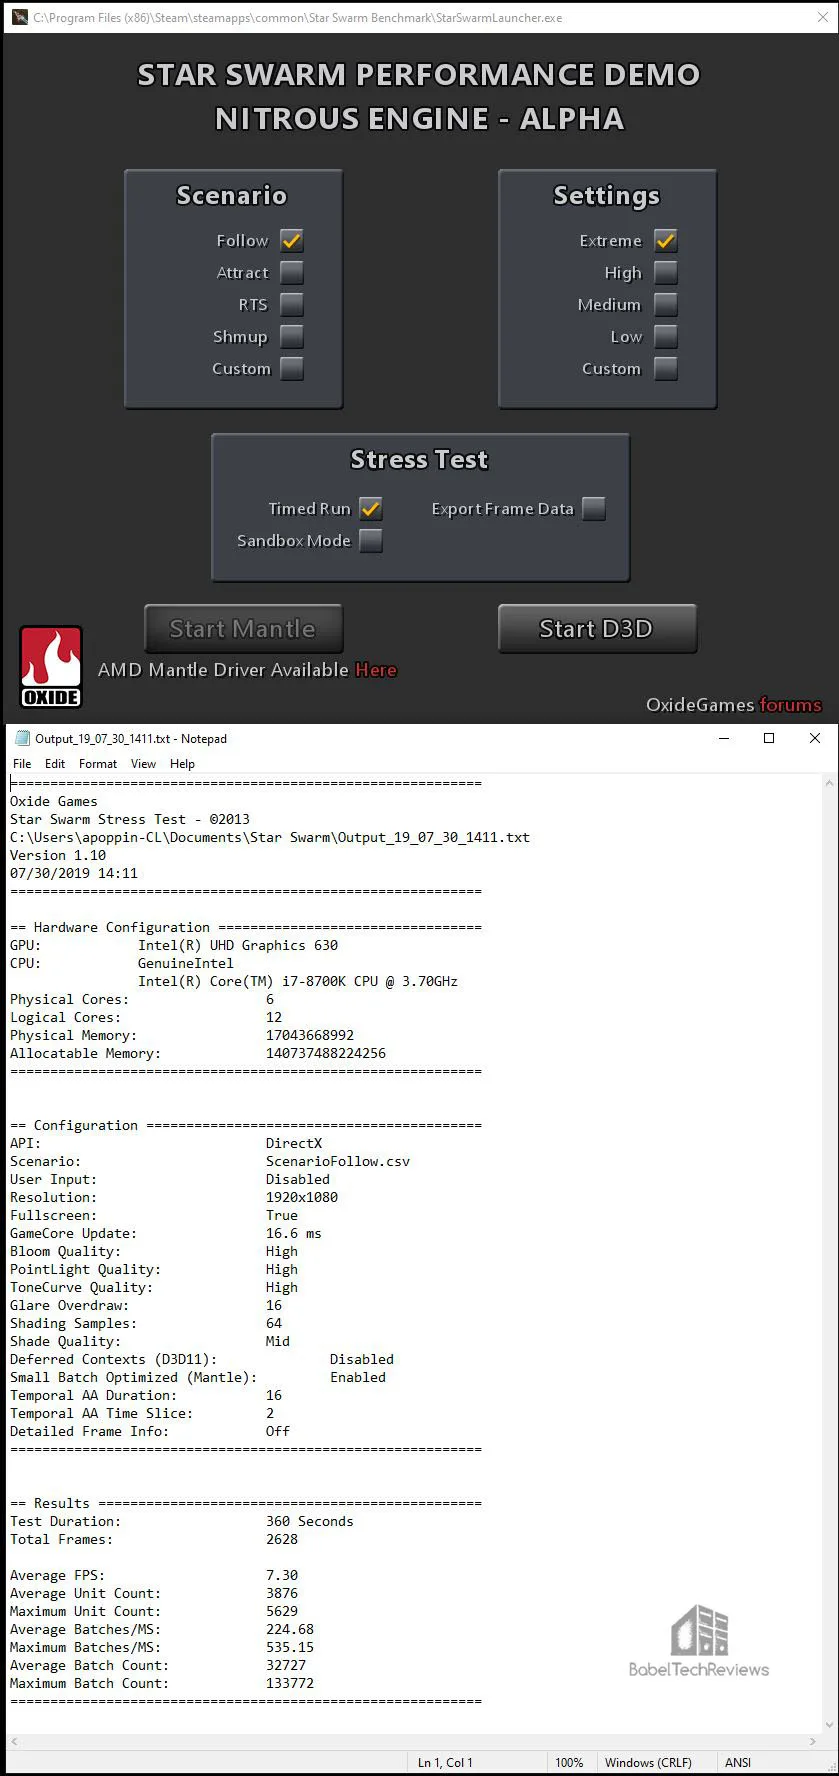Click the 100% zoom status entry
Viewport: 839px width, 1776px height.
click(569, 1763)
